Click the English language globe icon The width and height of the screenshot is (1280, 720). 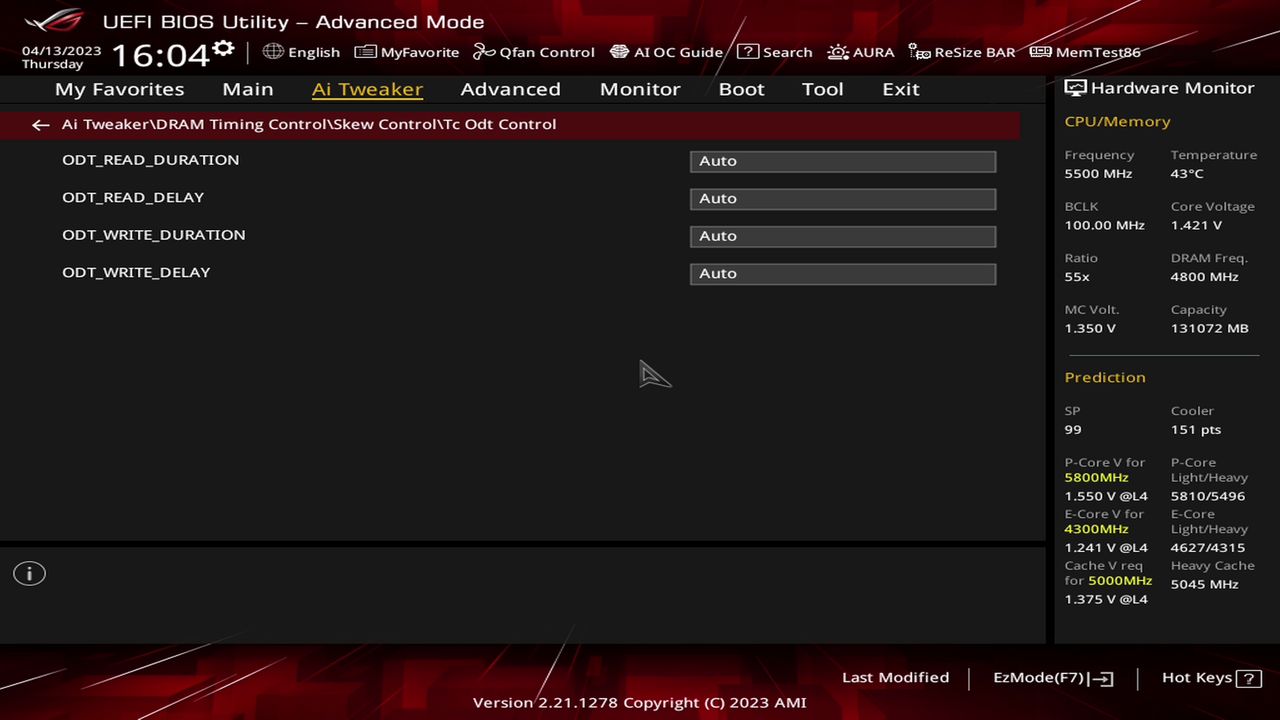273,51
